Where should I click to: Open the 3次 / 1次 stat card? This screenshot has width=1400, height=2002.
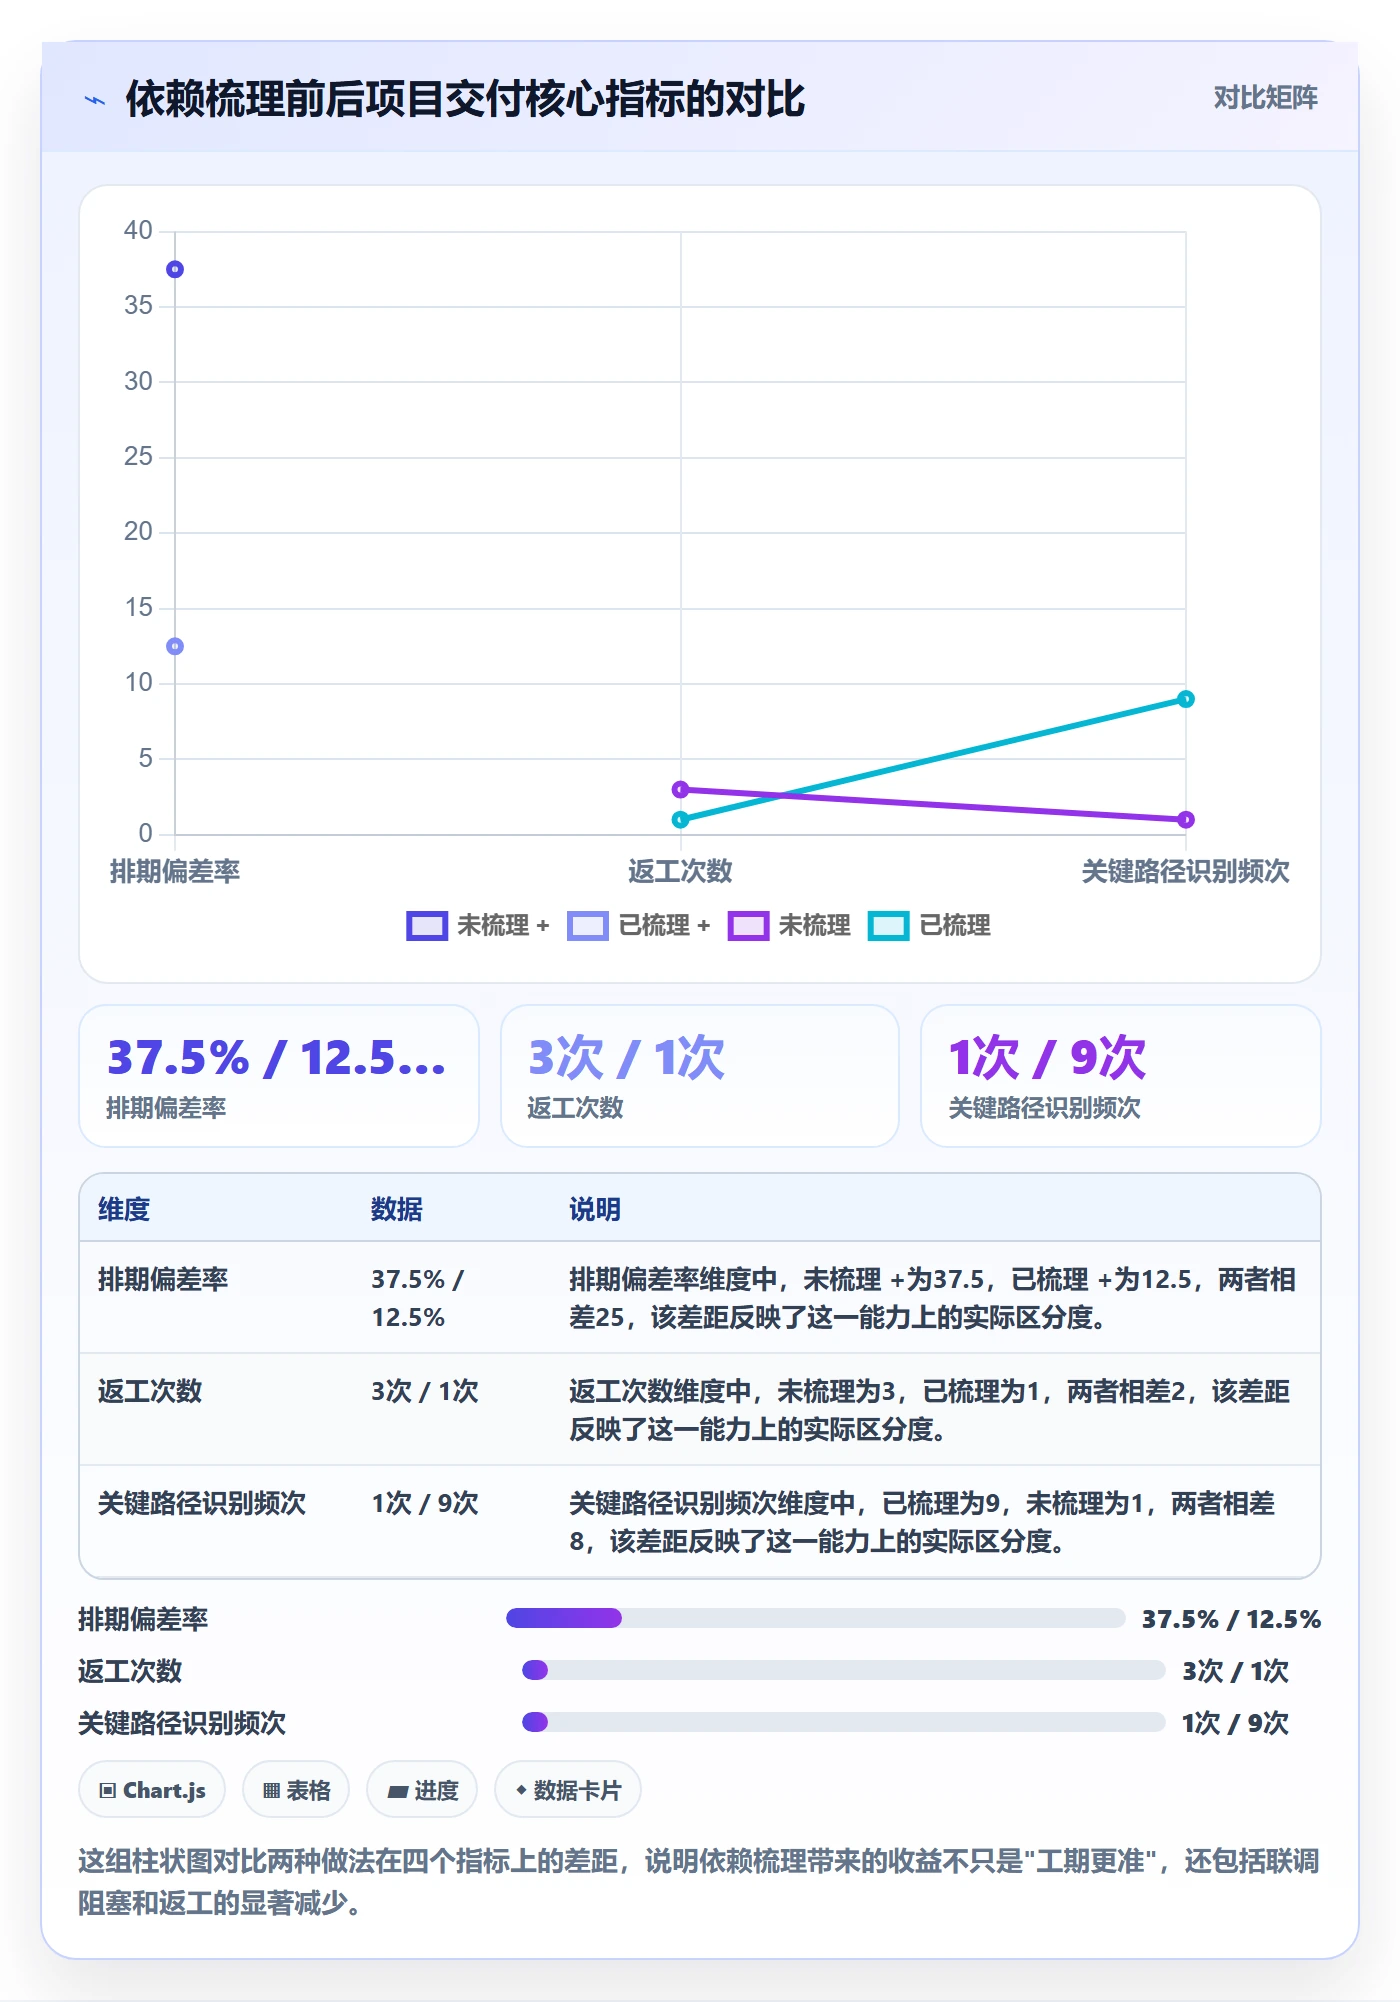click(x=700, y=1076)
